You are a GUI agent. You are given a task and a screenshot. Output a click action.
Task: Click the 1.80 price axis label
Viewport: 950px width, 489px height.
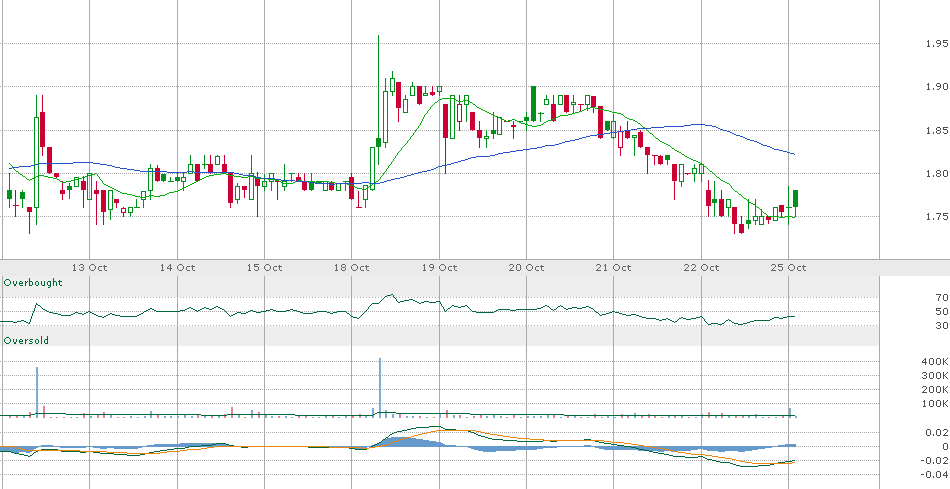point(937,174)
